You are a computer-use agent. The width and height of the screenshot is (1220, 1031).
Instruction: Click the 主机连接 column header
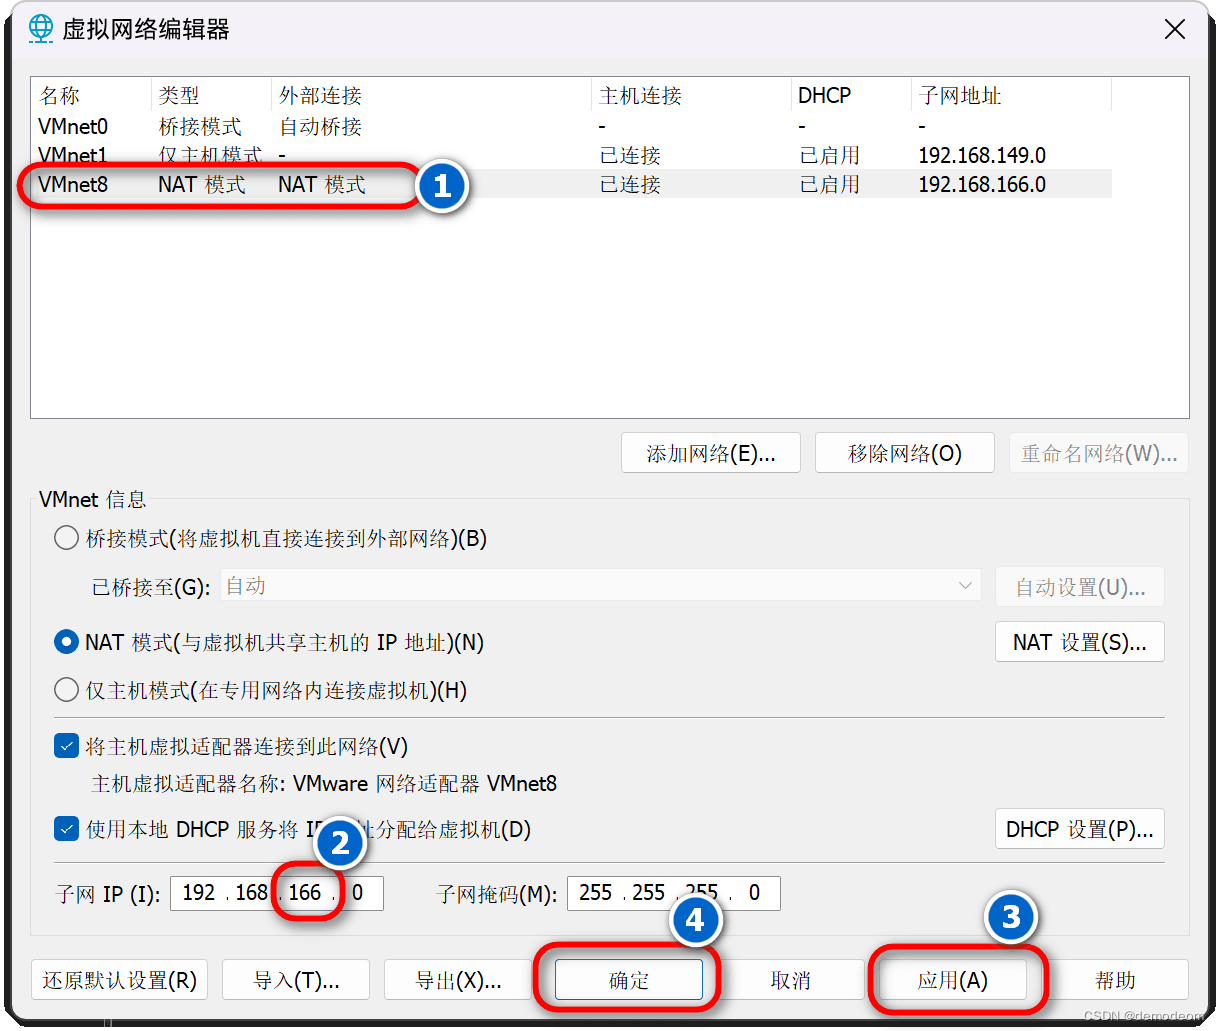click(x=691, y=96)
